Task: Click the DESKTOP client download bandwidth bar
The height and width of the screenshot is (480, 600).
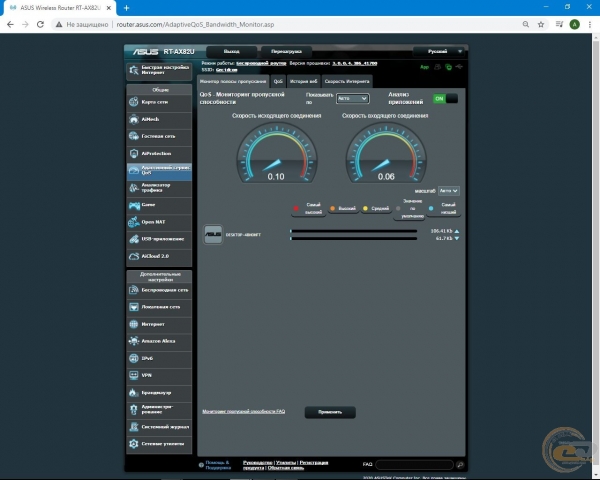Action: (x=354, y=238)
